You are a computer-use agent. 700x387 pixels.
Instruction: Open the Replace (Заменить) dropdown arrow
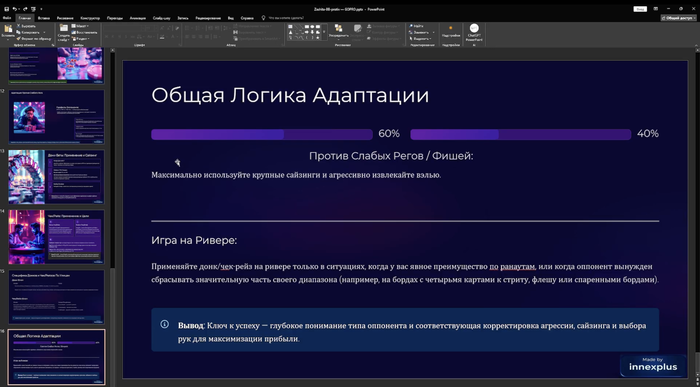433,33
